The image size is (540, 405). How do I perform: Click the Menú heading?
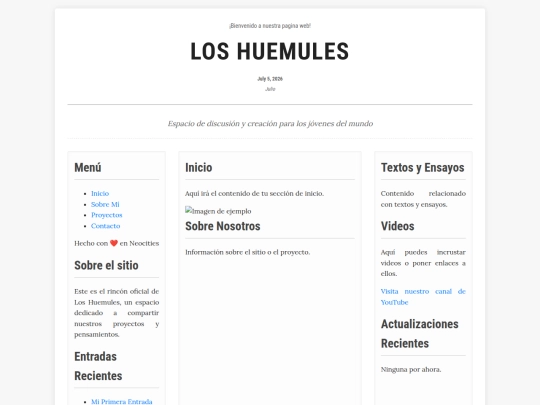coord(88,168)
